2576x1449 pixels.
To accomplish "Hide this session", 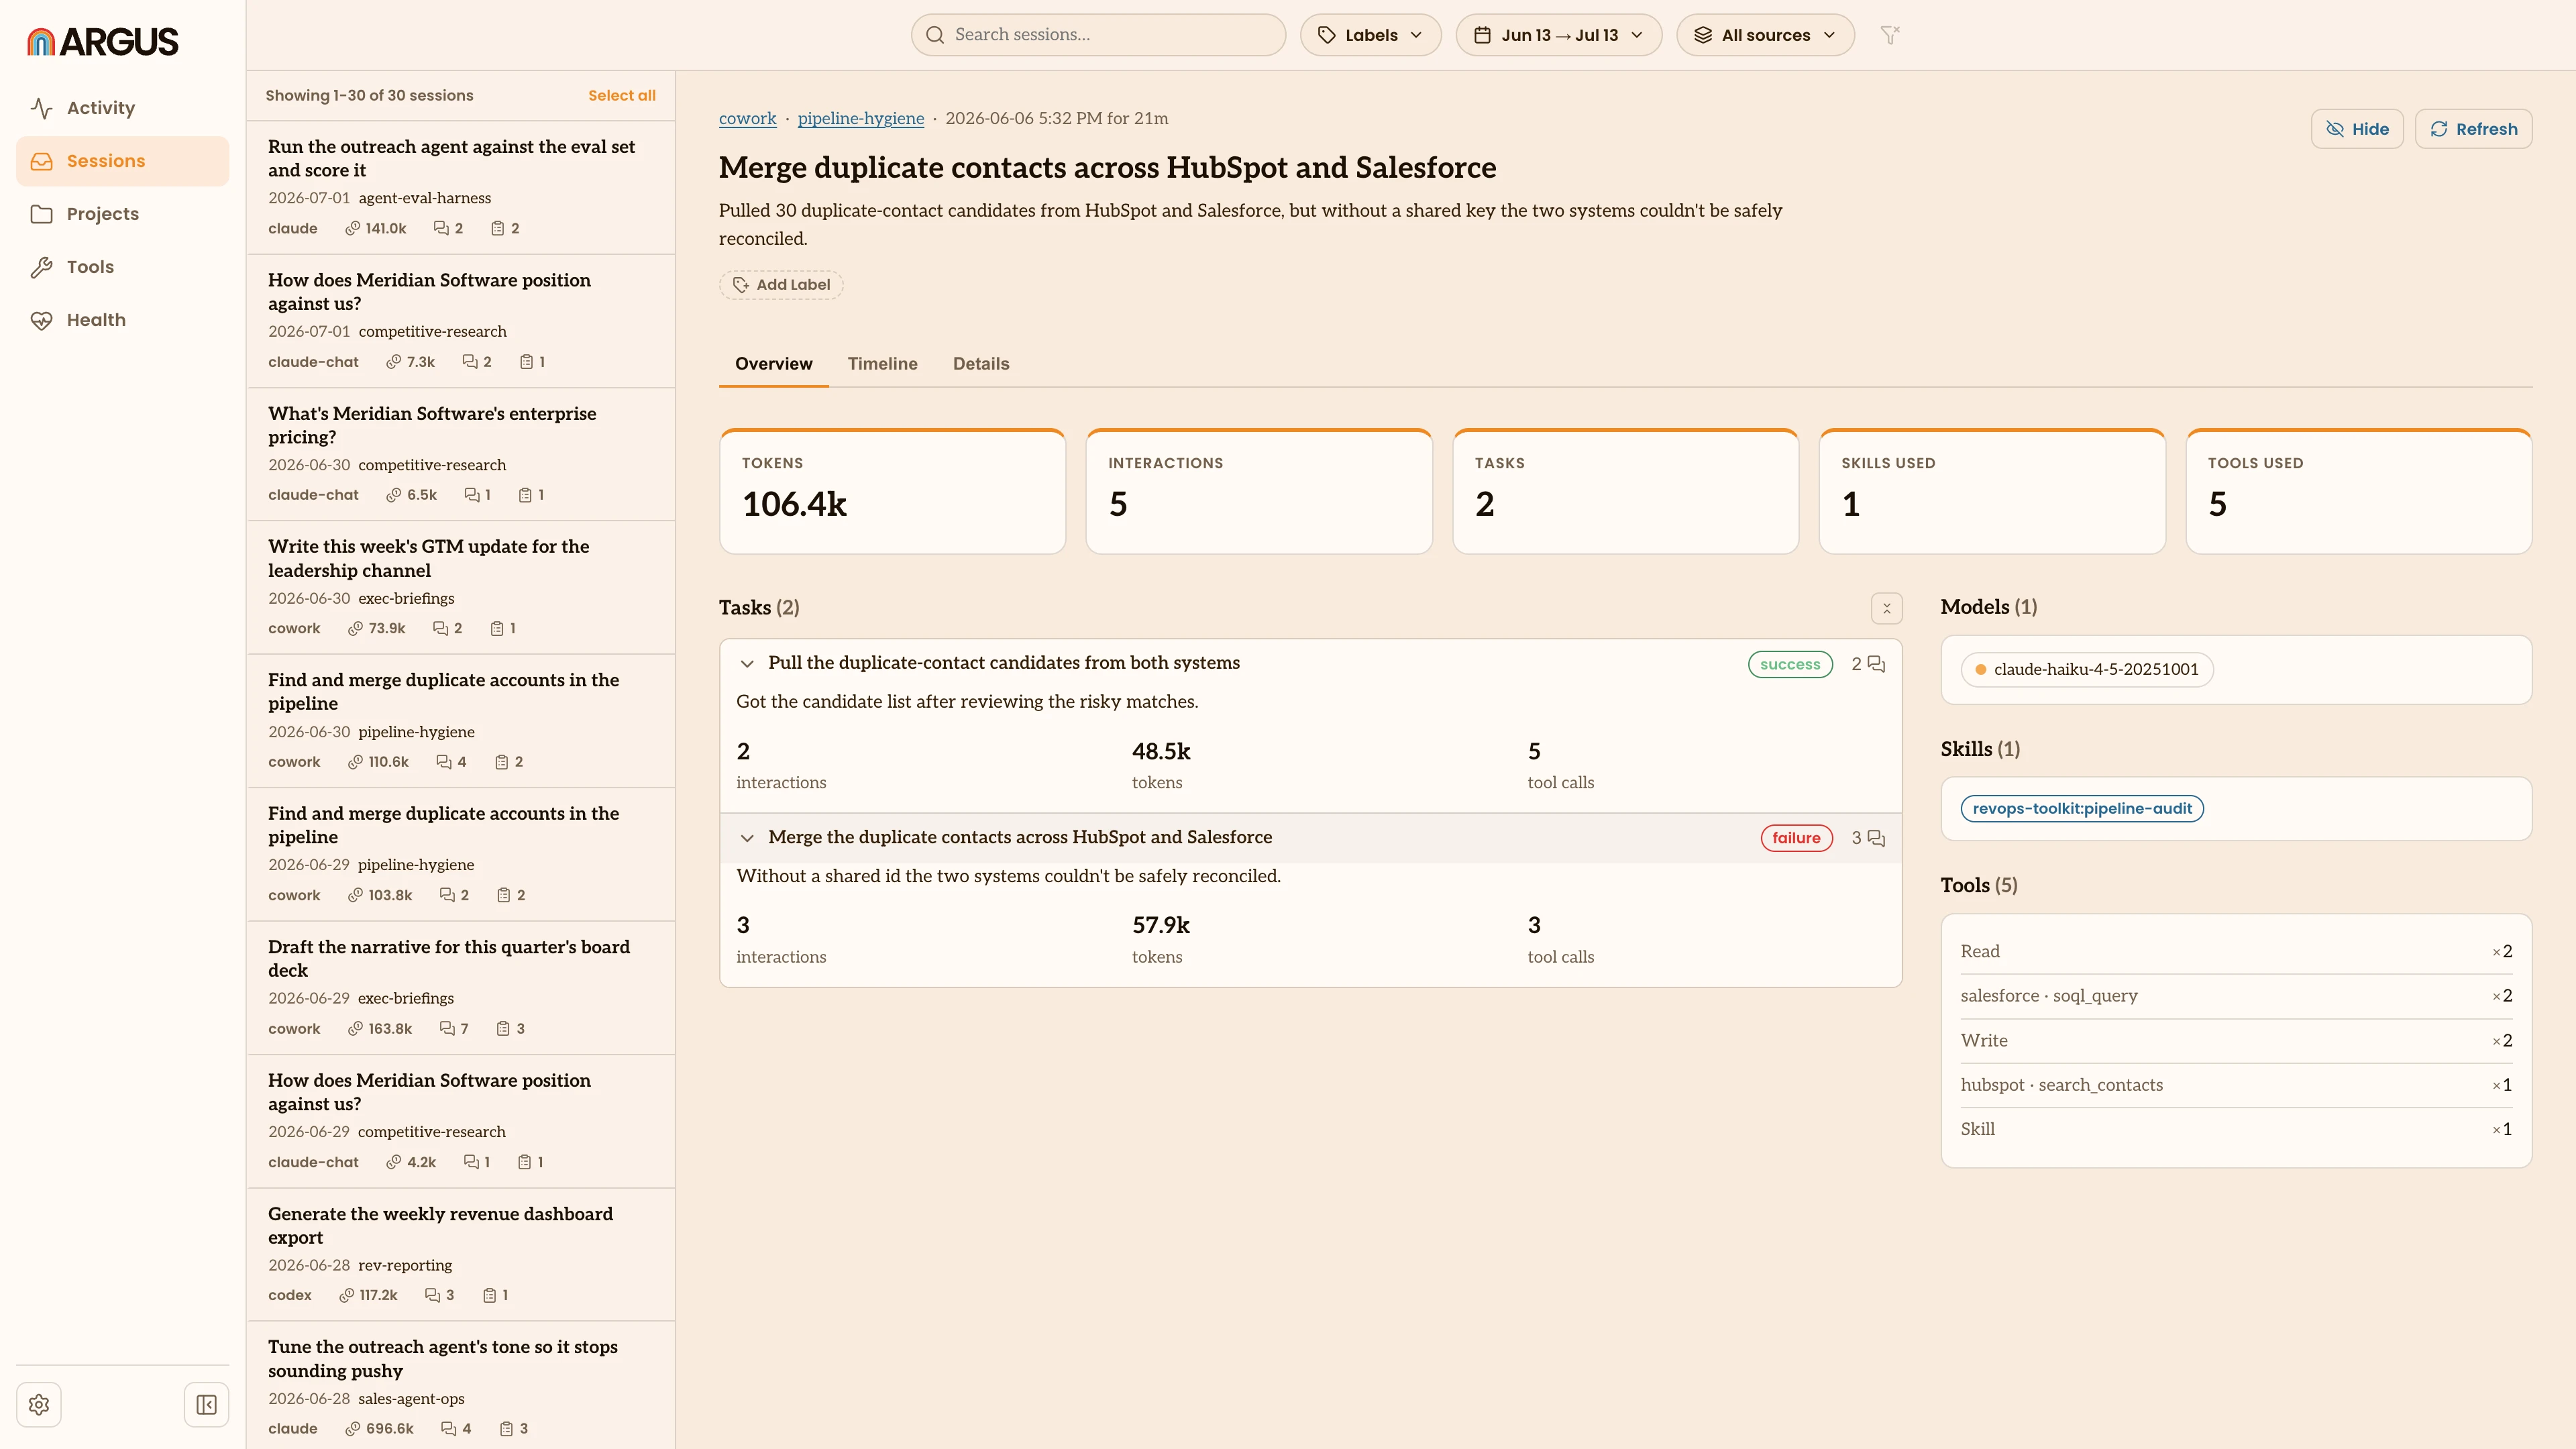I will pyautogui.click(x=2356, y=129).
